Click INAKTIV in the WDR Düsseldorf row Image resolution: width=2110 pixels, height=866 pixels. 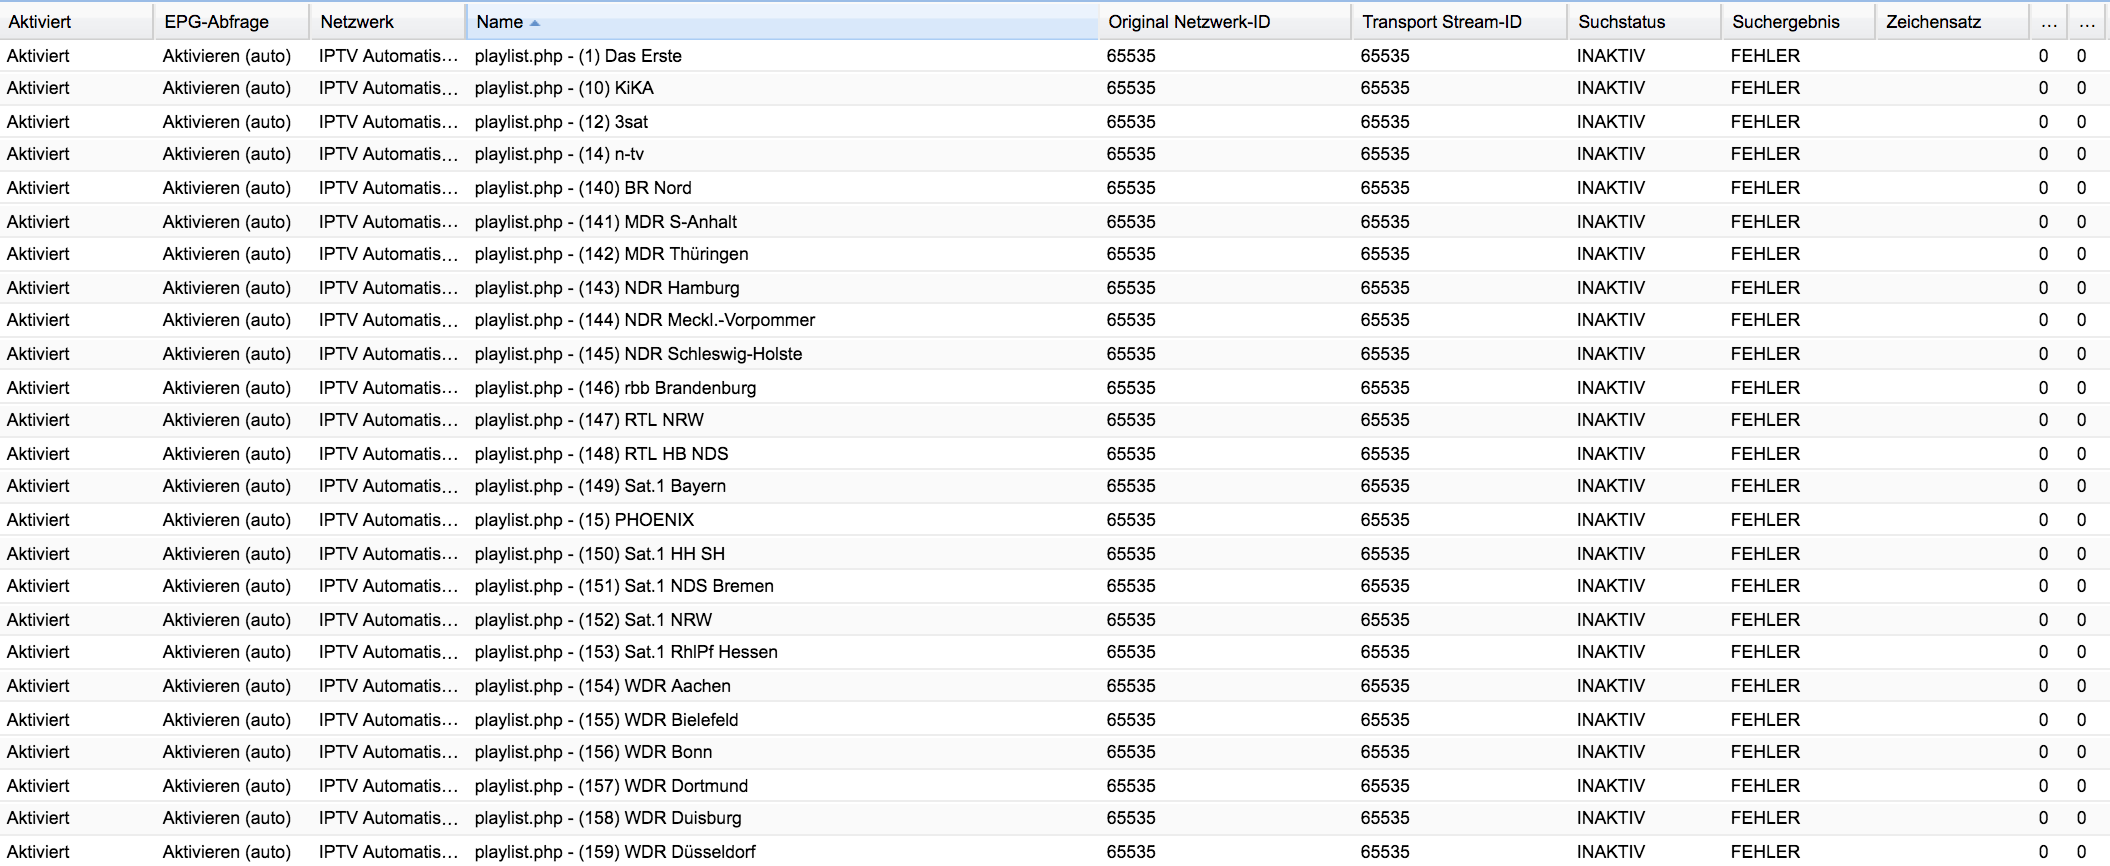click(x=1611, y=852)
